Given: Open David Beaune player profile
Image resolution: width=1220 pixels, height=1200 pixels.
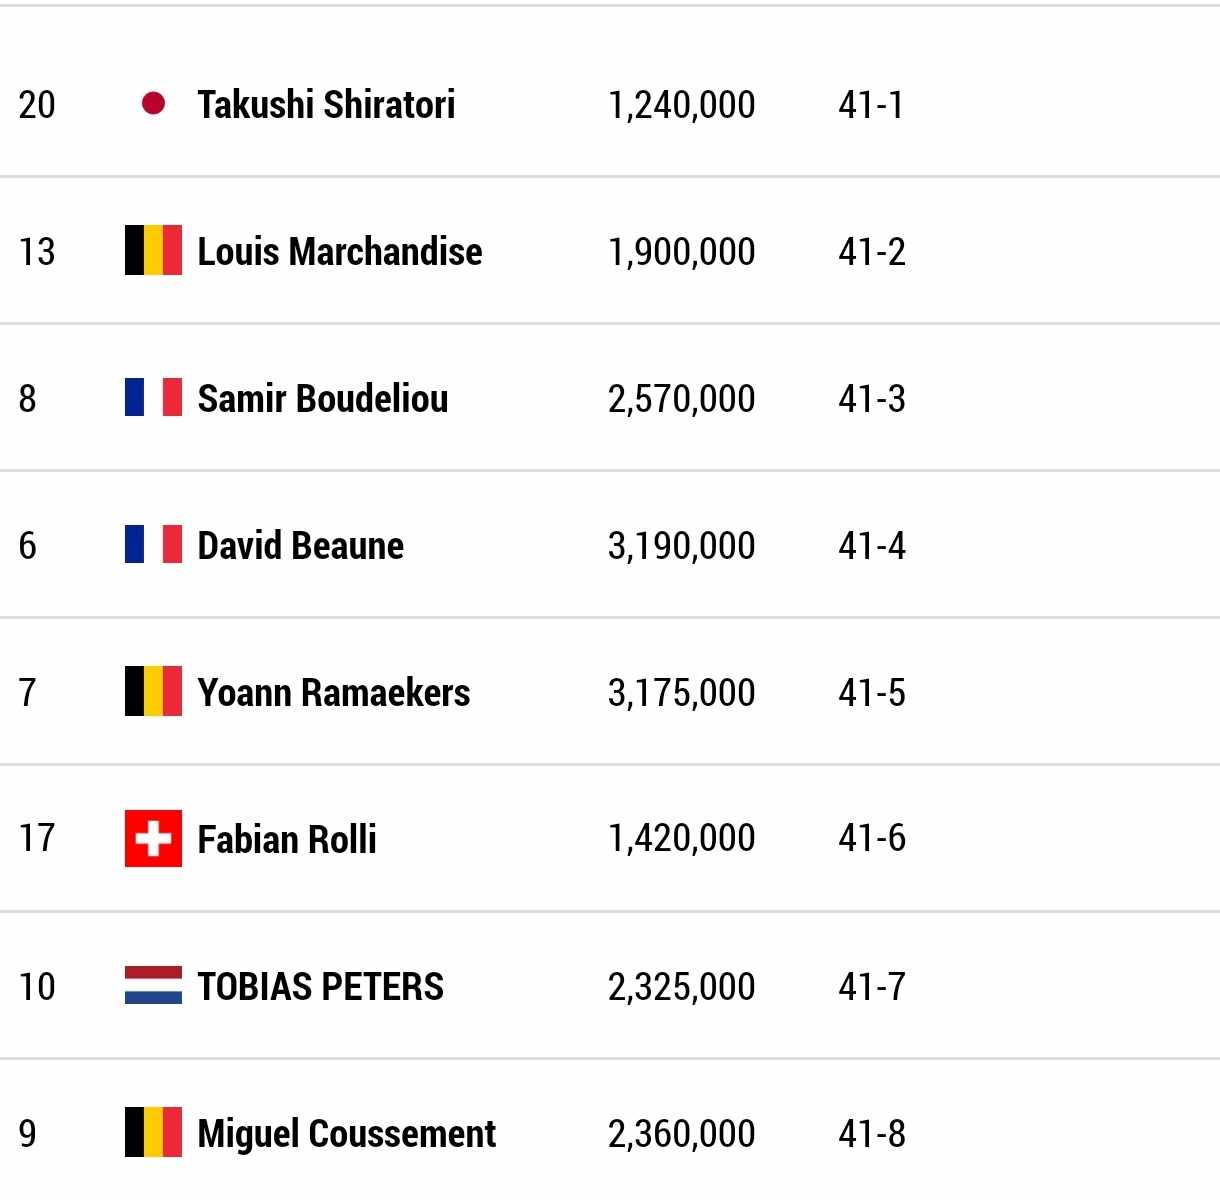Looking at the screenshot, I should point(301,545).
